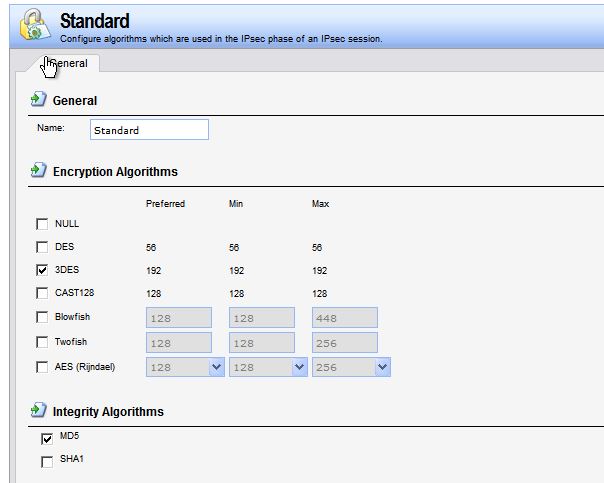Enable CAST128 encryption

pos(42,293)
